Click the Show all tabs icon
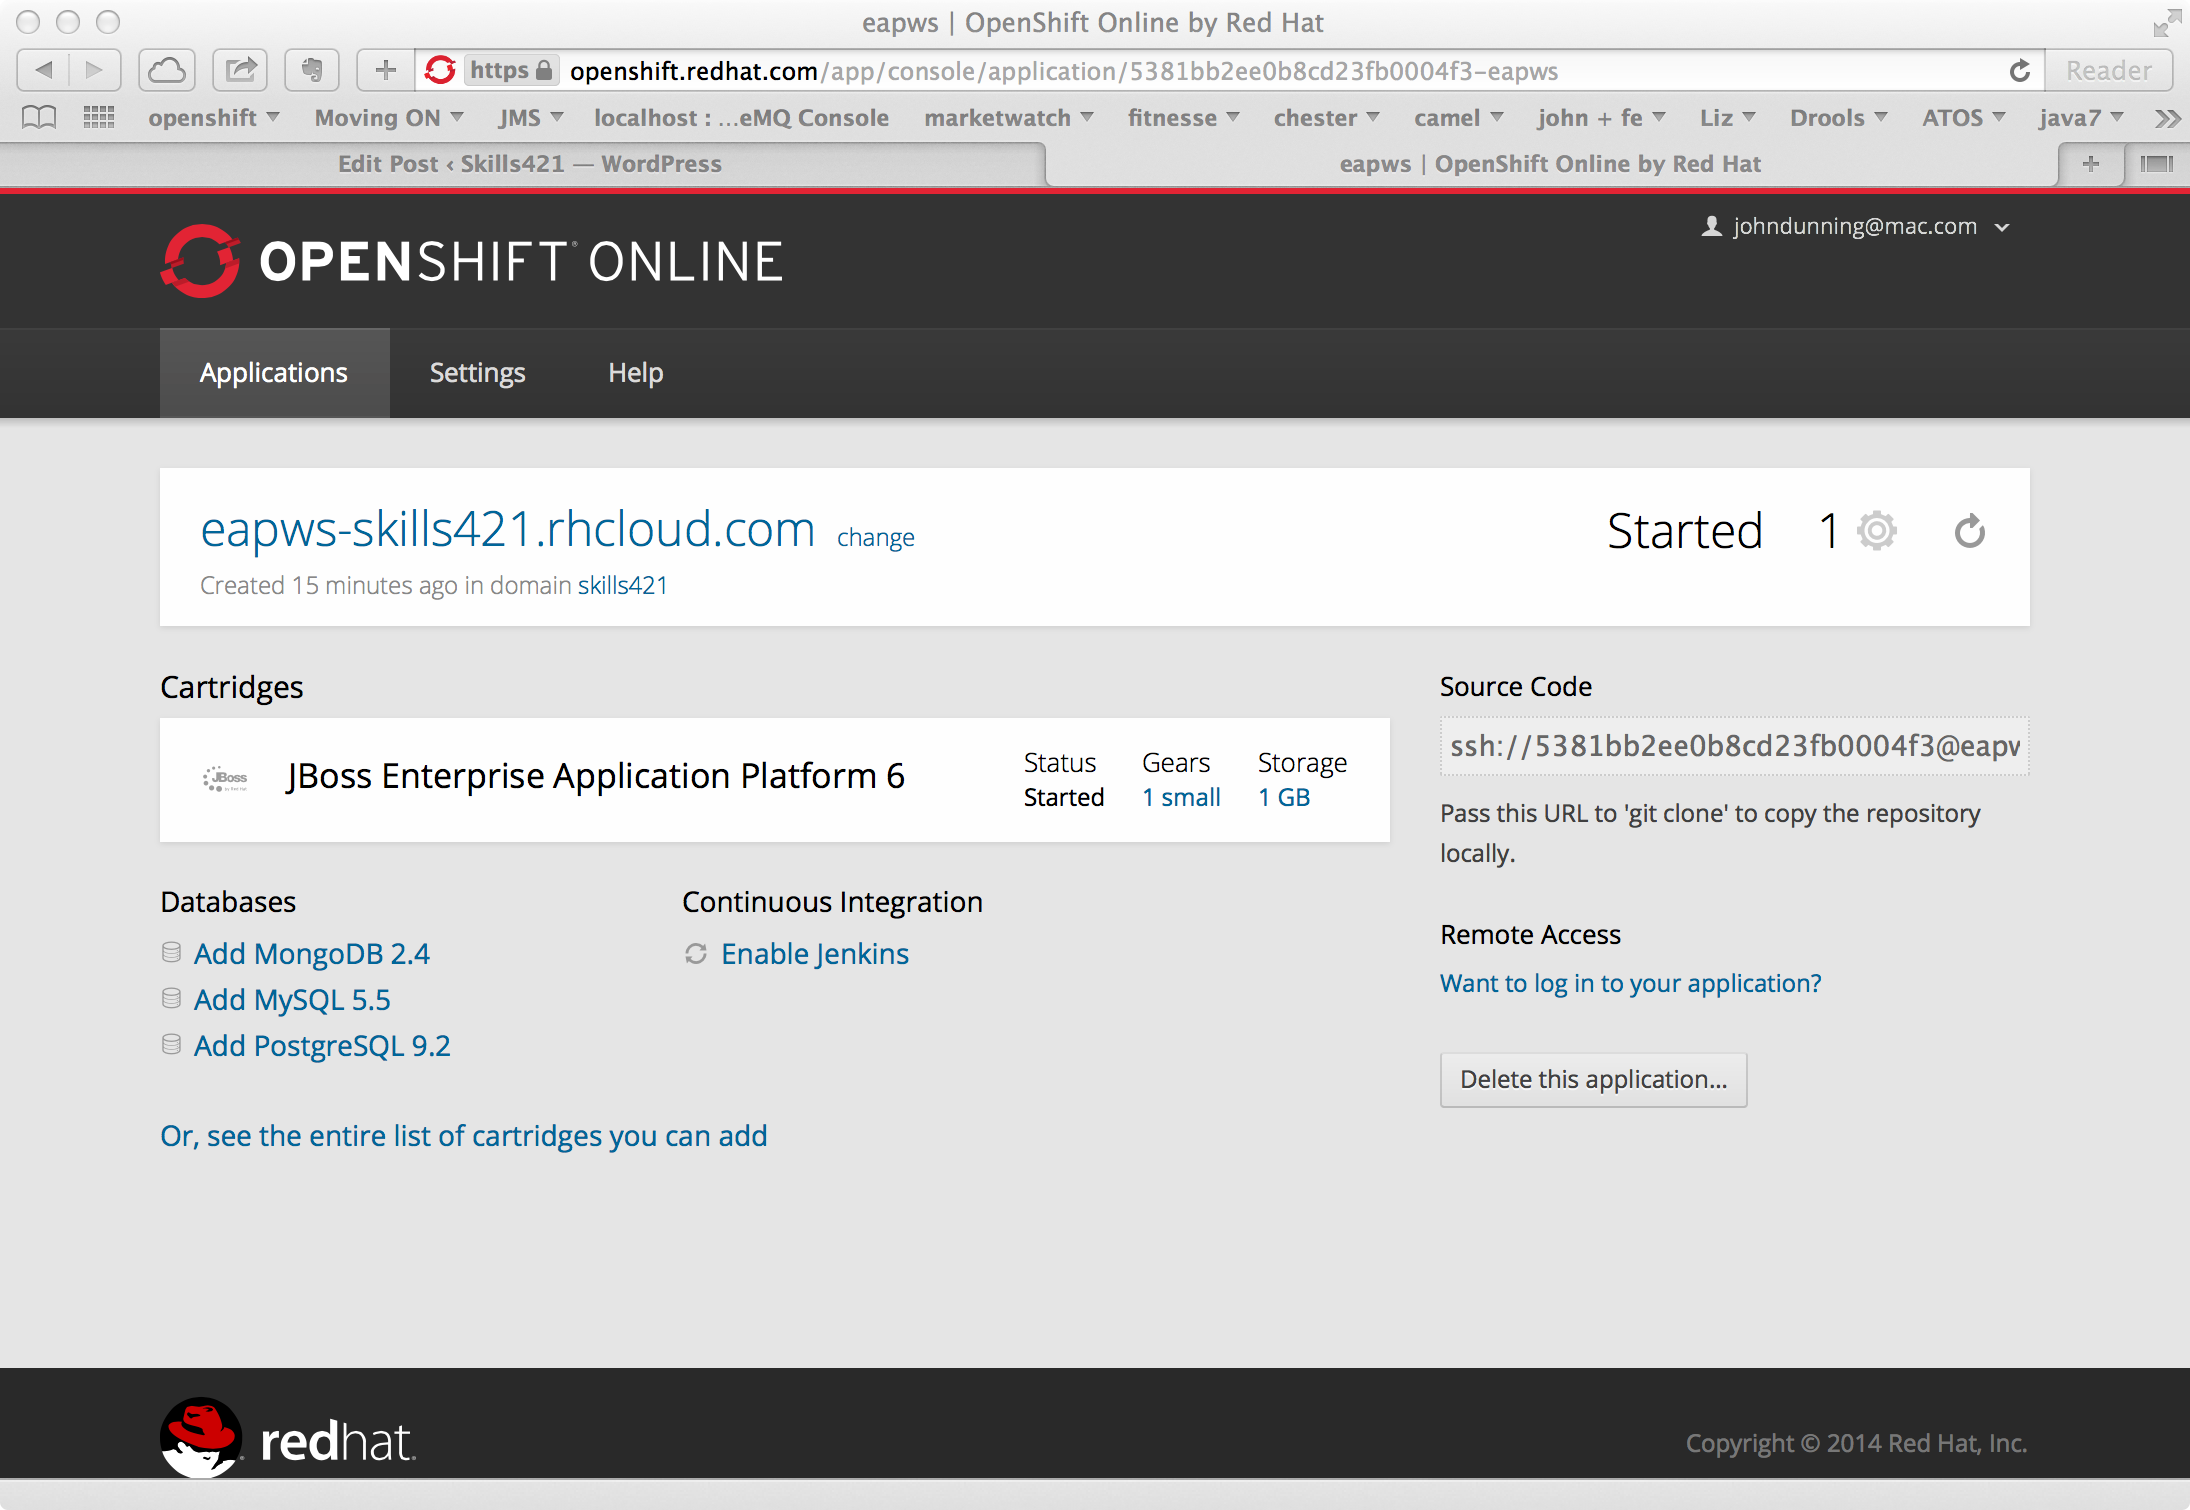The height and width of the screenshot is (1510, 2190). [2157, 164]
